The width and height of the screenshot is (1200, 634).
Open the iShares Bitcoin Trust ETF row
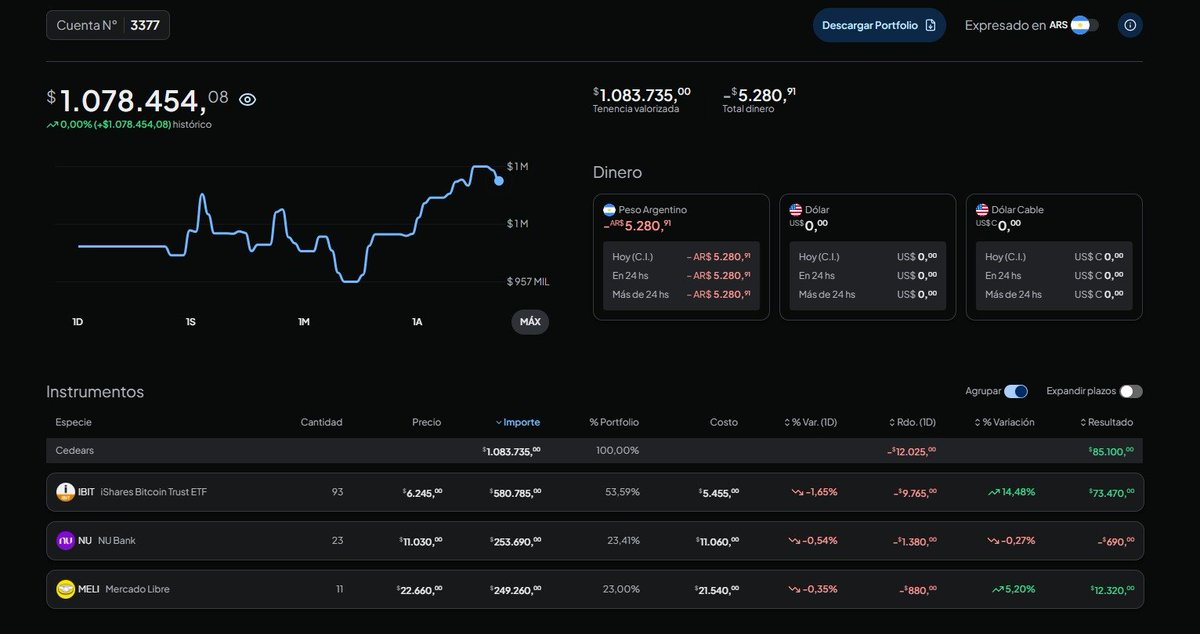click(x=594, y=492)
